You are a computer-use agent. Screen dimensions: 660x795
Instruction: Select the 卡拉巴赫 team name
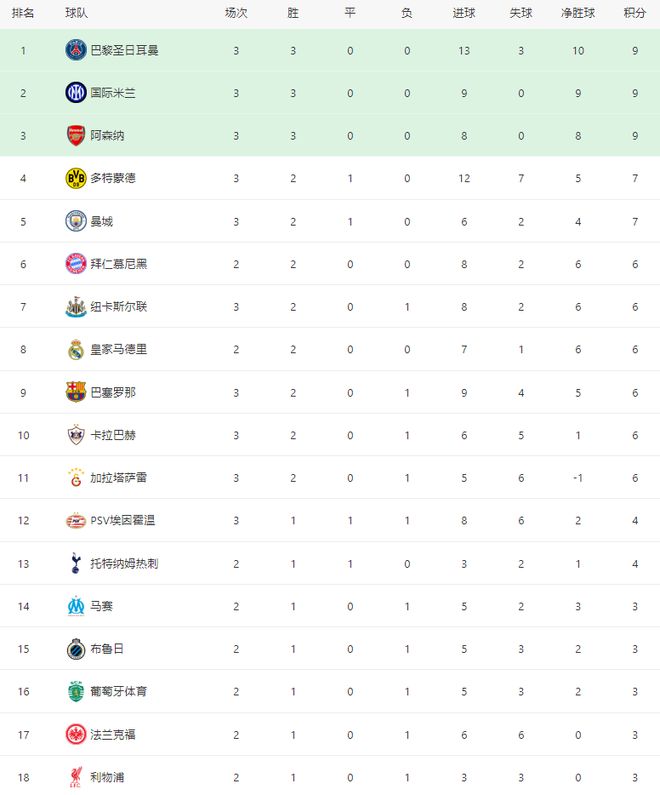point(112,435)
